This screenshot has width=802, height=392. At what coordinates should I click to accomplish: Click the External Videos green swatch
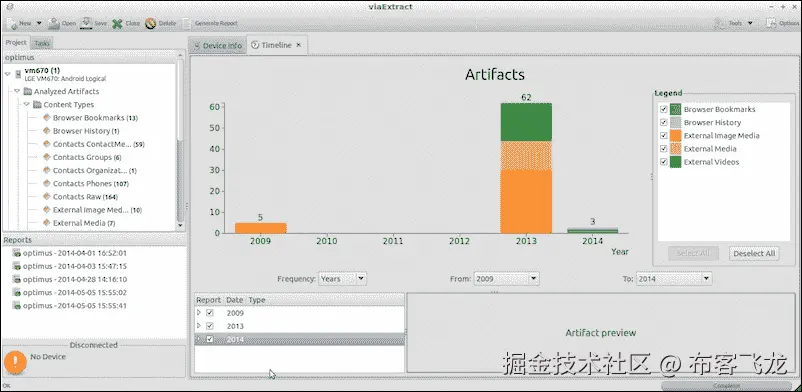(x=676, y=162)
